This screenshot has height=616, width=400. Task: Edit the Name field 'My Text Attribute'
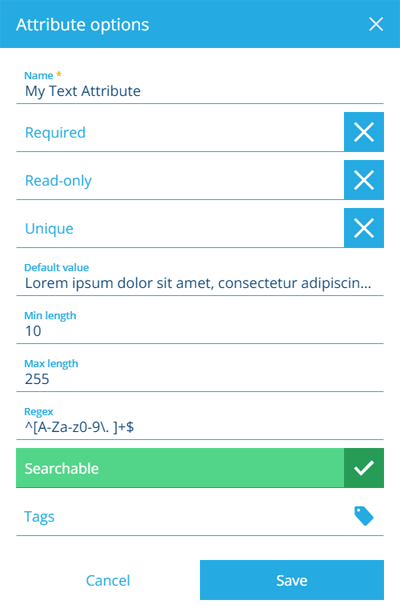click(200, 91)
